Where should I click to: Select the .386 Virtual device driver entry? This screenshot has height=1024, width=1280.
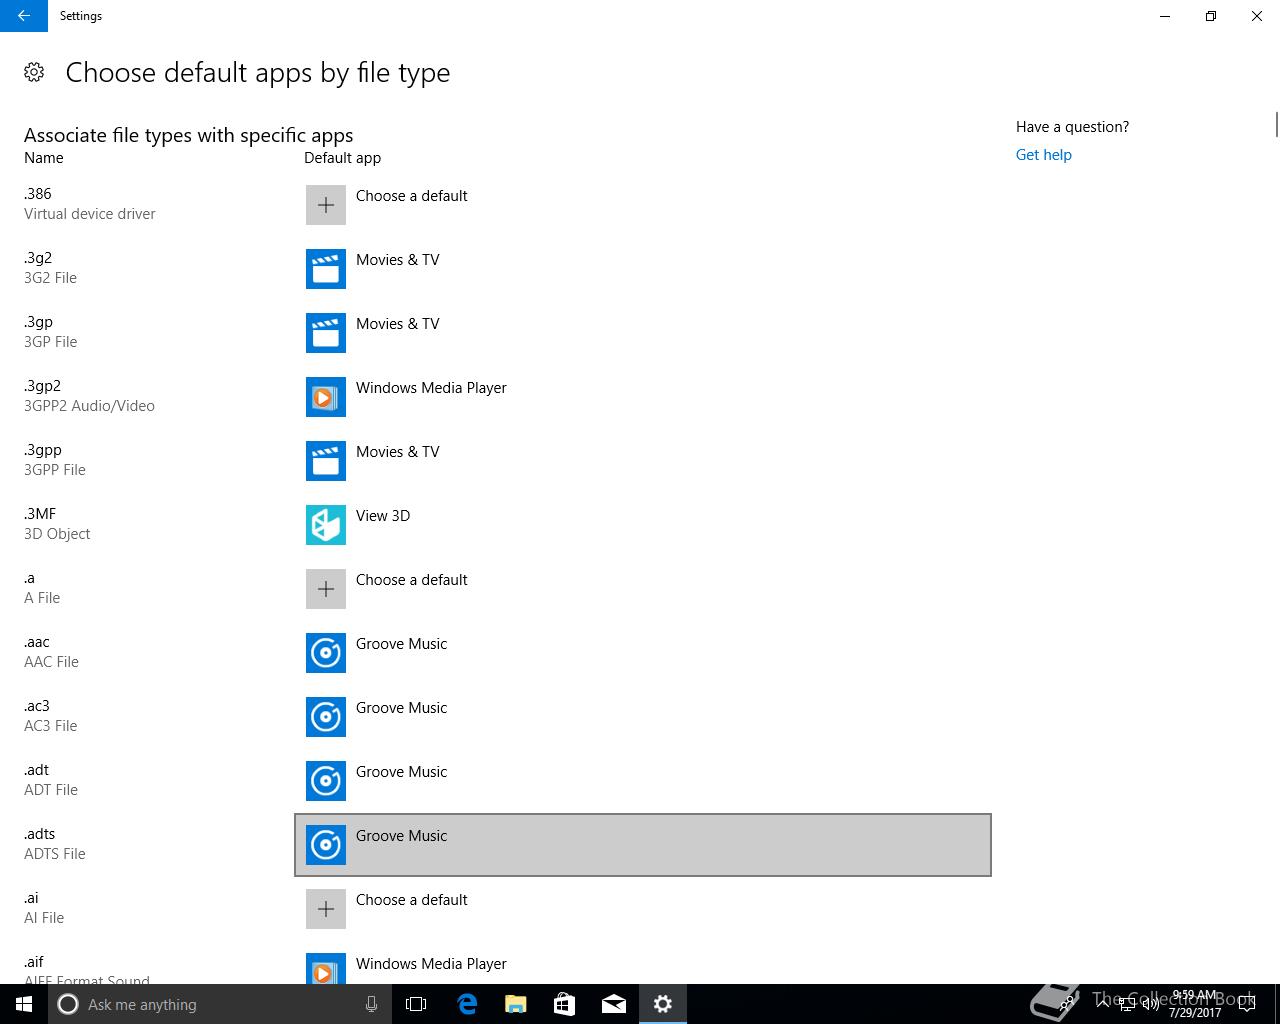tap(90, 204)
